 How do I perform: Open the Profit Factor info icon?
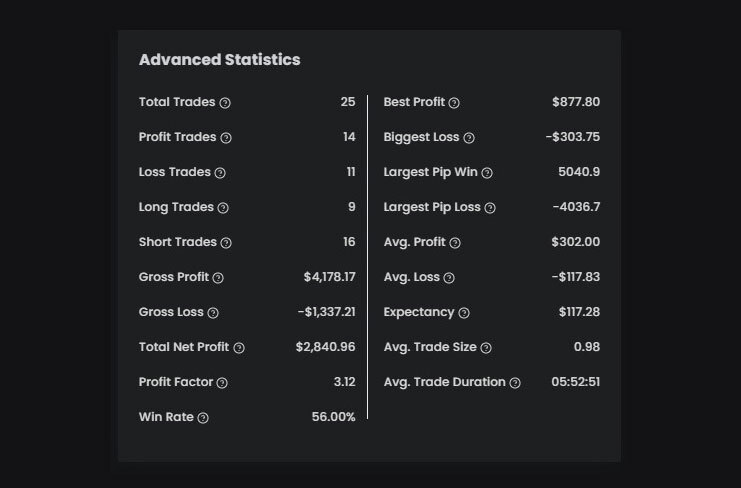point(222,383)
